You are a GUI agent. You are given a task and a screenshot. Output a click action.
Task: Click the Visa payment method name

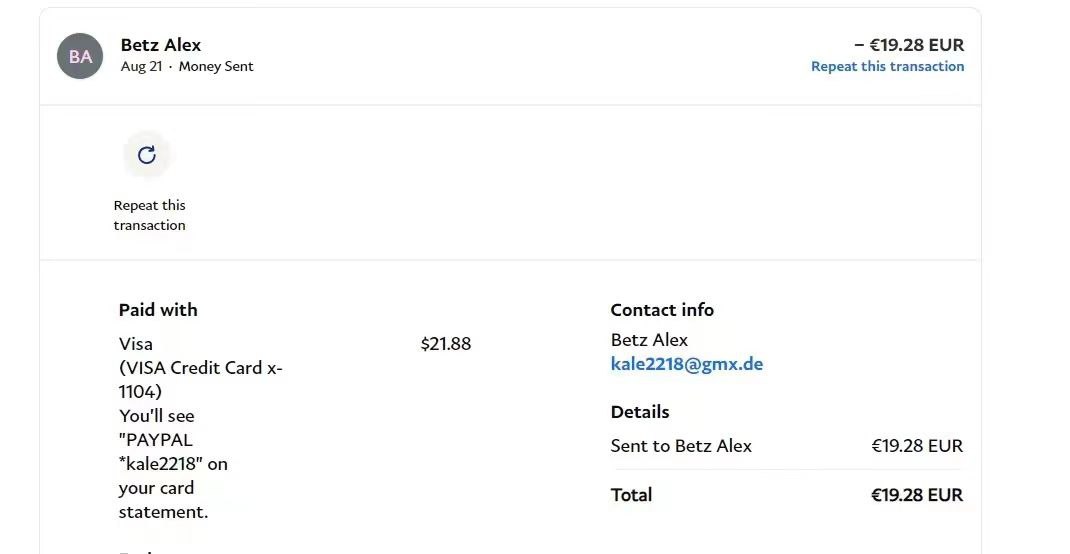click(136, 344)
